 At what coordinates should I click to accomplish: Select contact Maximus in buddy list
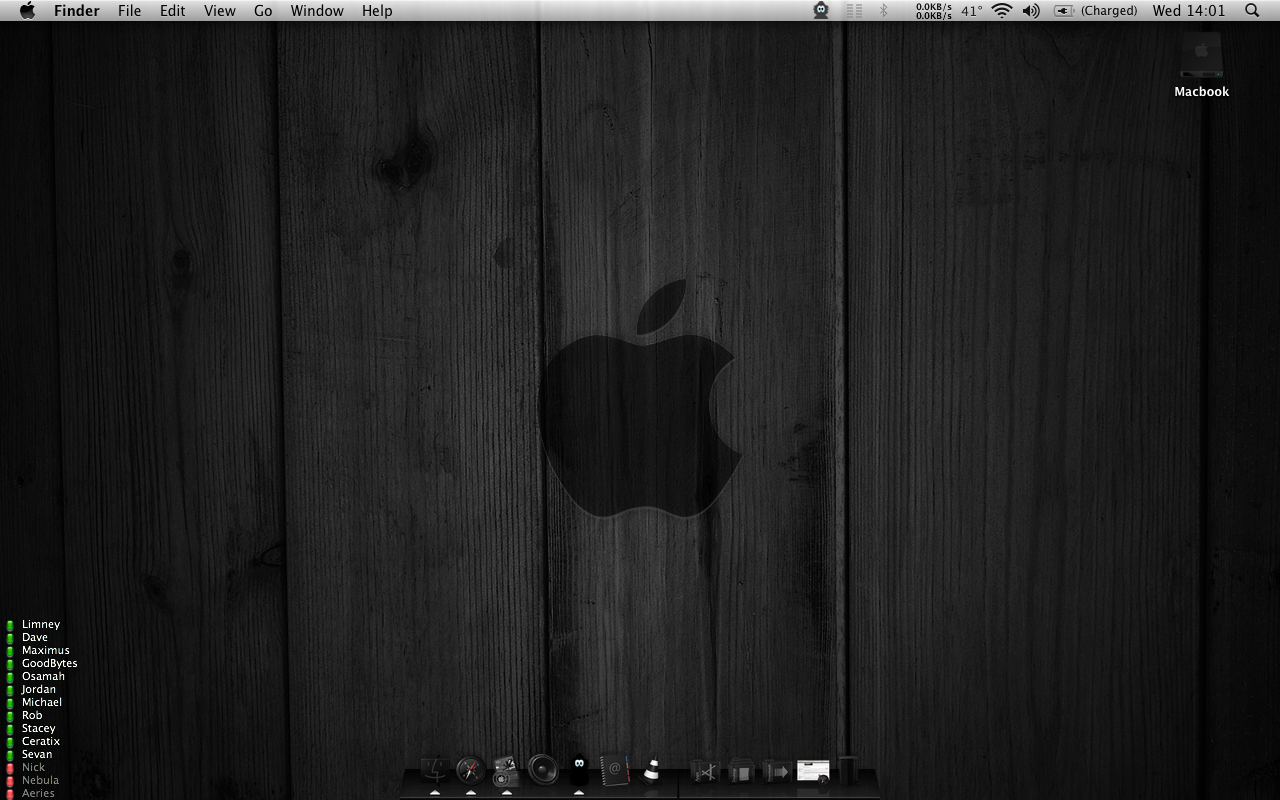[x=46, y=650]
